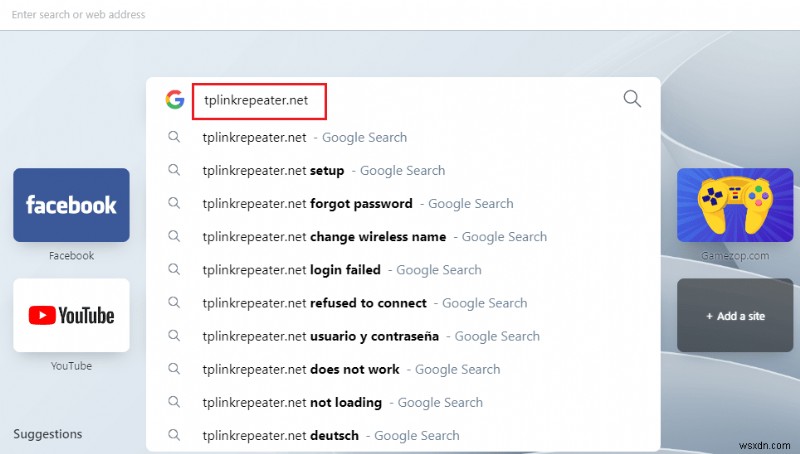Screen dimensions: 800x454
Task: Select the not loading suggestion
Action: 342,402
